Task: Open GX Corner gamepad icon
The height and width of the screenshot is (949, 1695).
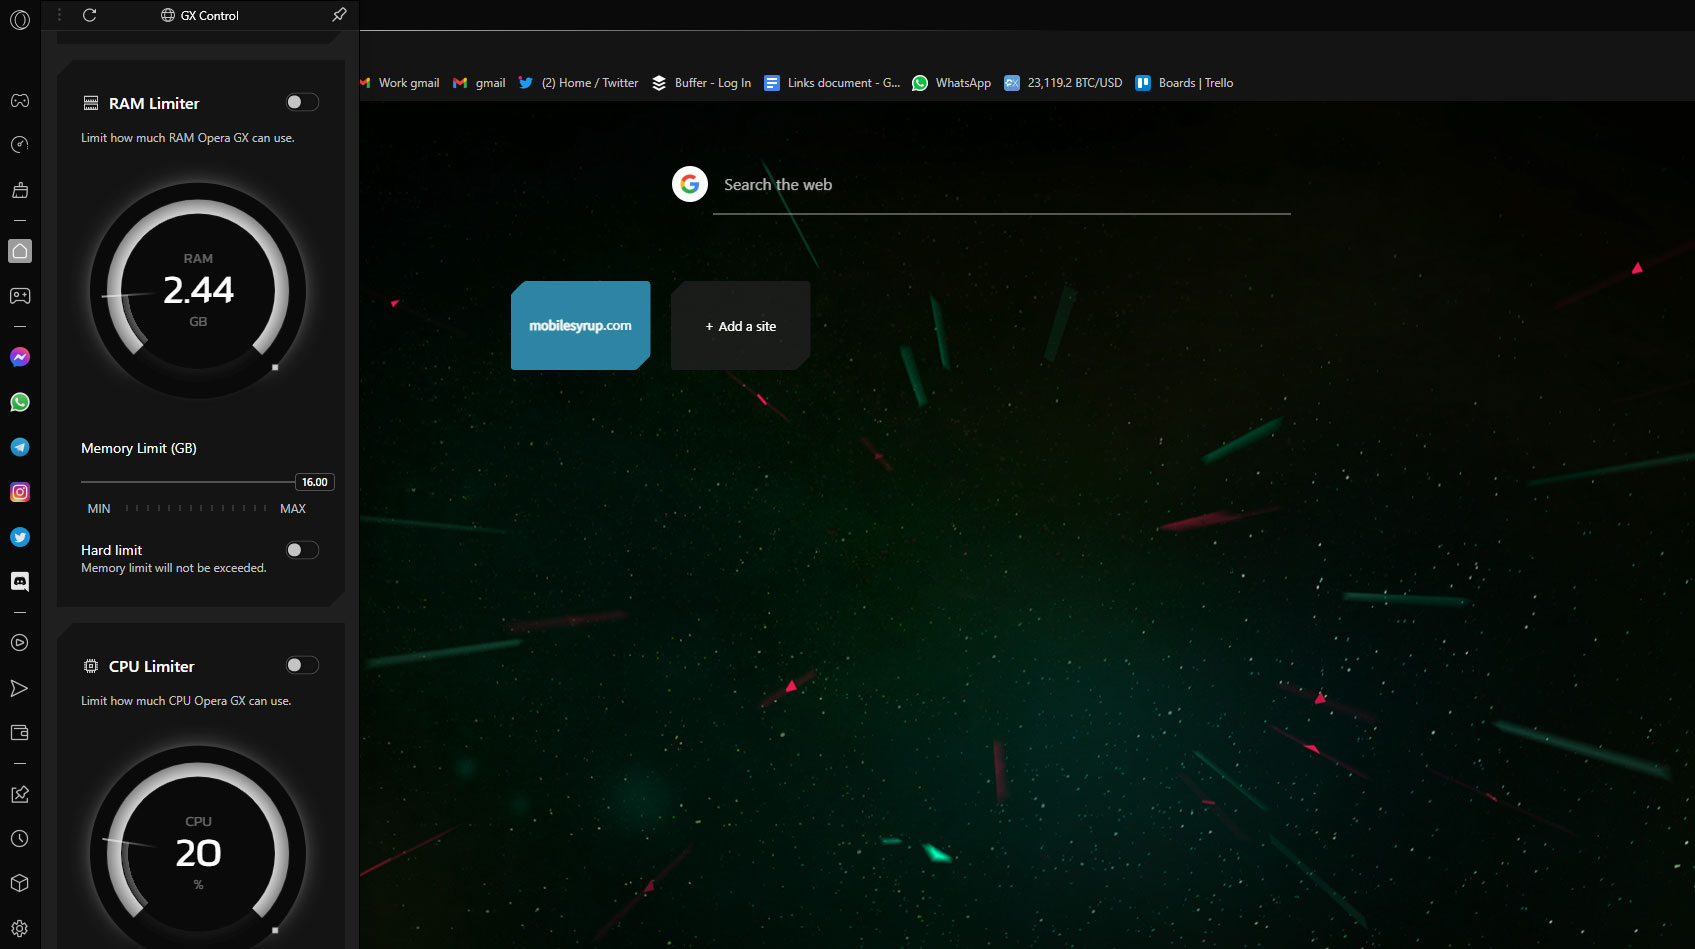Action: 20,101
